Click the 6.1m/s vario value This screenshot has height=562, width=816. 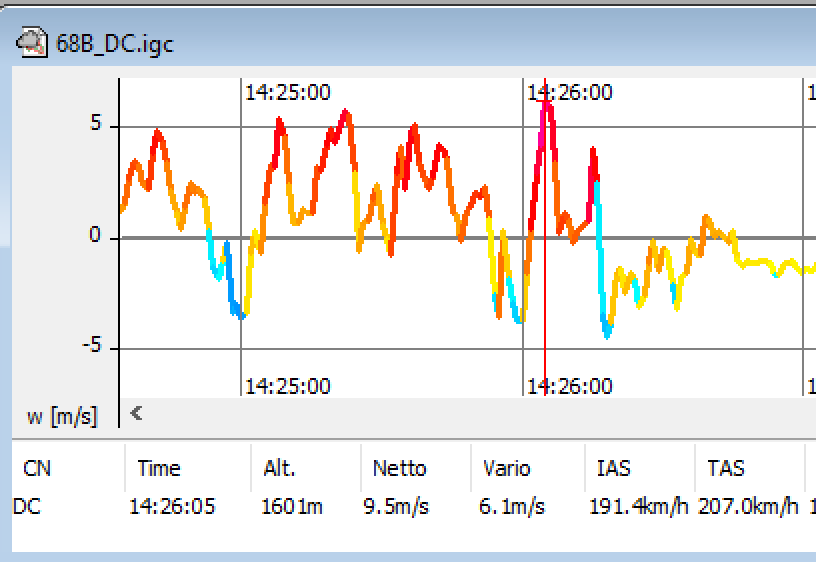click(x=511, y=506)
